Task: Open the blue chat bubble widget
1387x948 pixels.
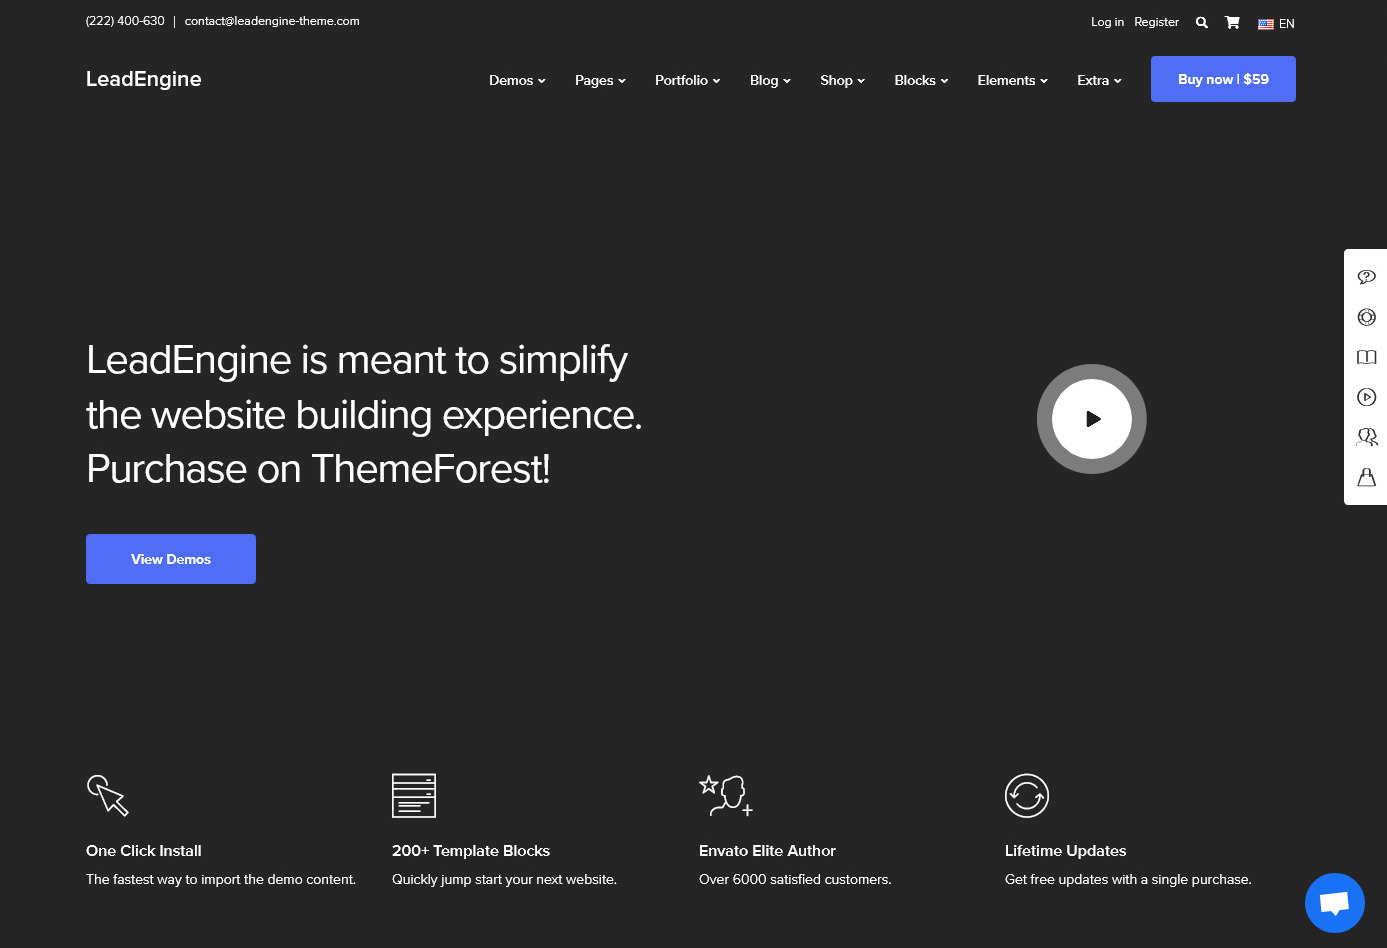Action: [x=1334, y=903]
